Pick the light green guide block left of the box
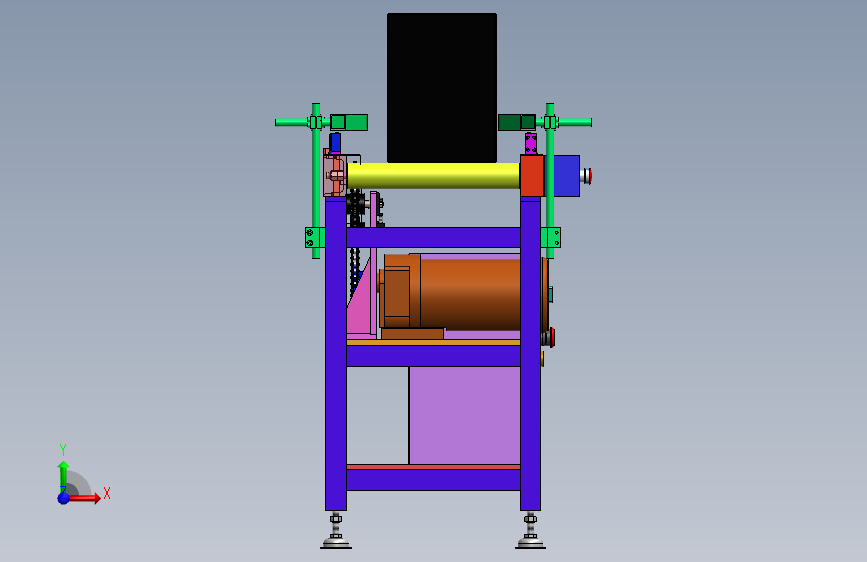This screenshot has height=562, width=867. pos(349,122)
